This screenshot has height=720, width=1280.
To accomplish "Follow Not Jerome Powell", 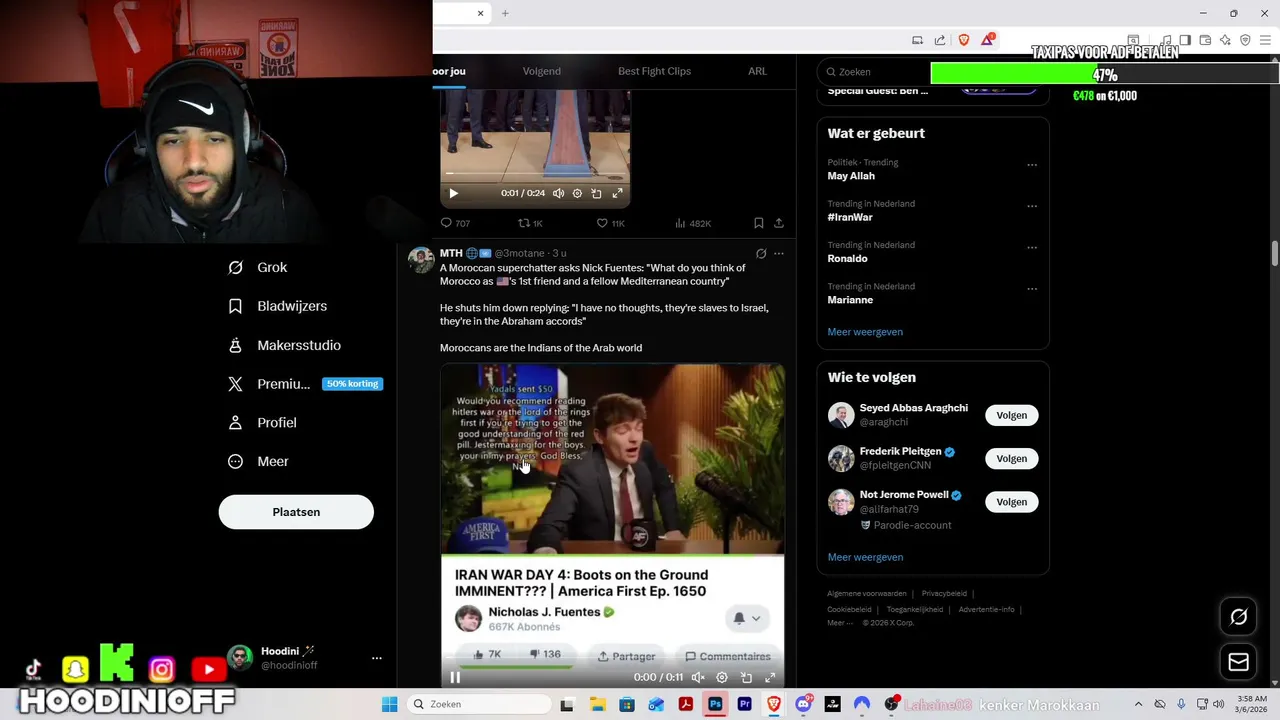I will 1011,502.
